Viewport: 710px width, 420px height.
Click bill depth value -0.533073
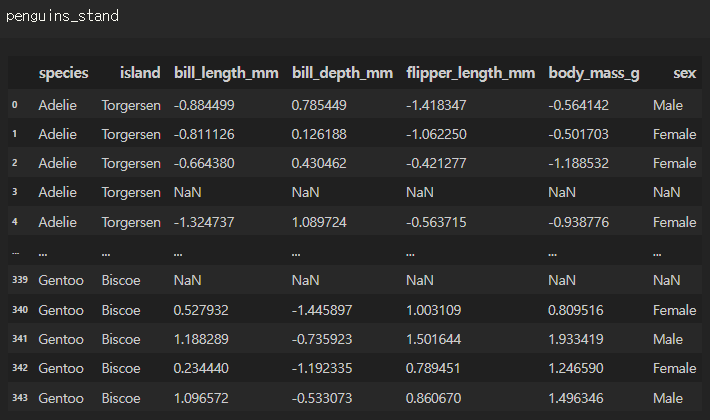click(x=322, y=398)
